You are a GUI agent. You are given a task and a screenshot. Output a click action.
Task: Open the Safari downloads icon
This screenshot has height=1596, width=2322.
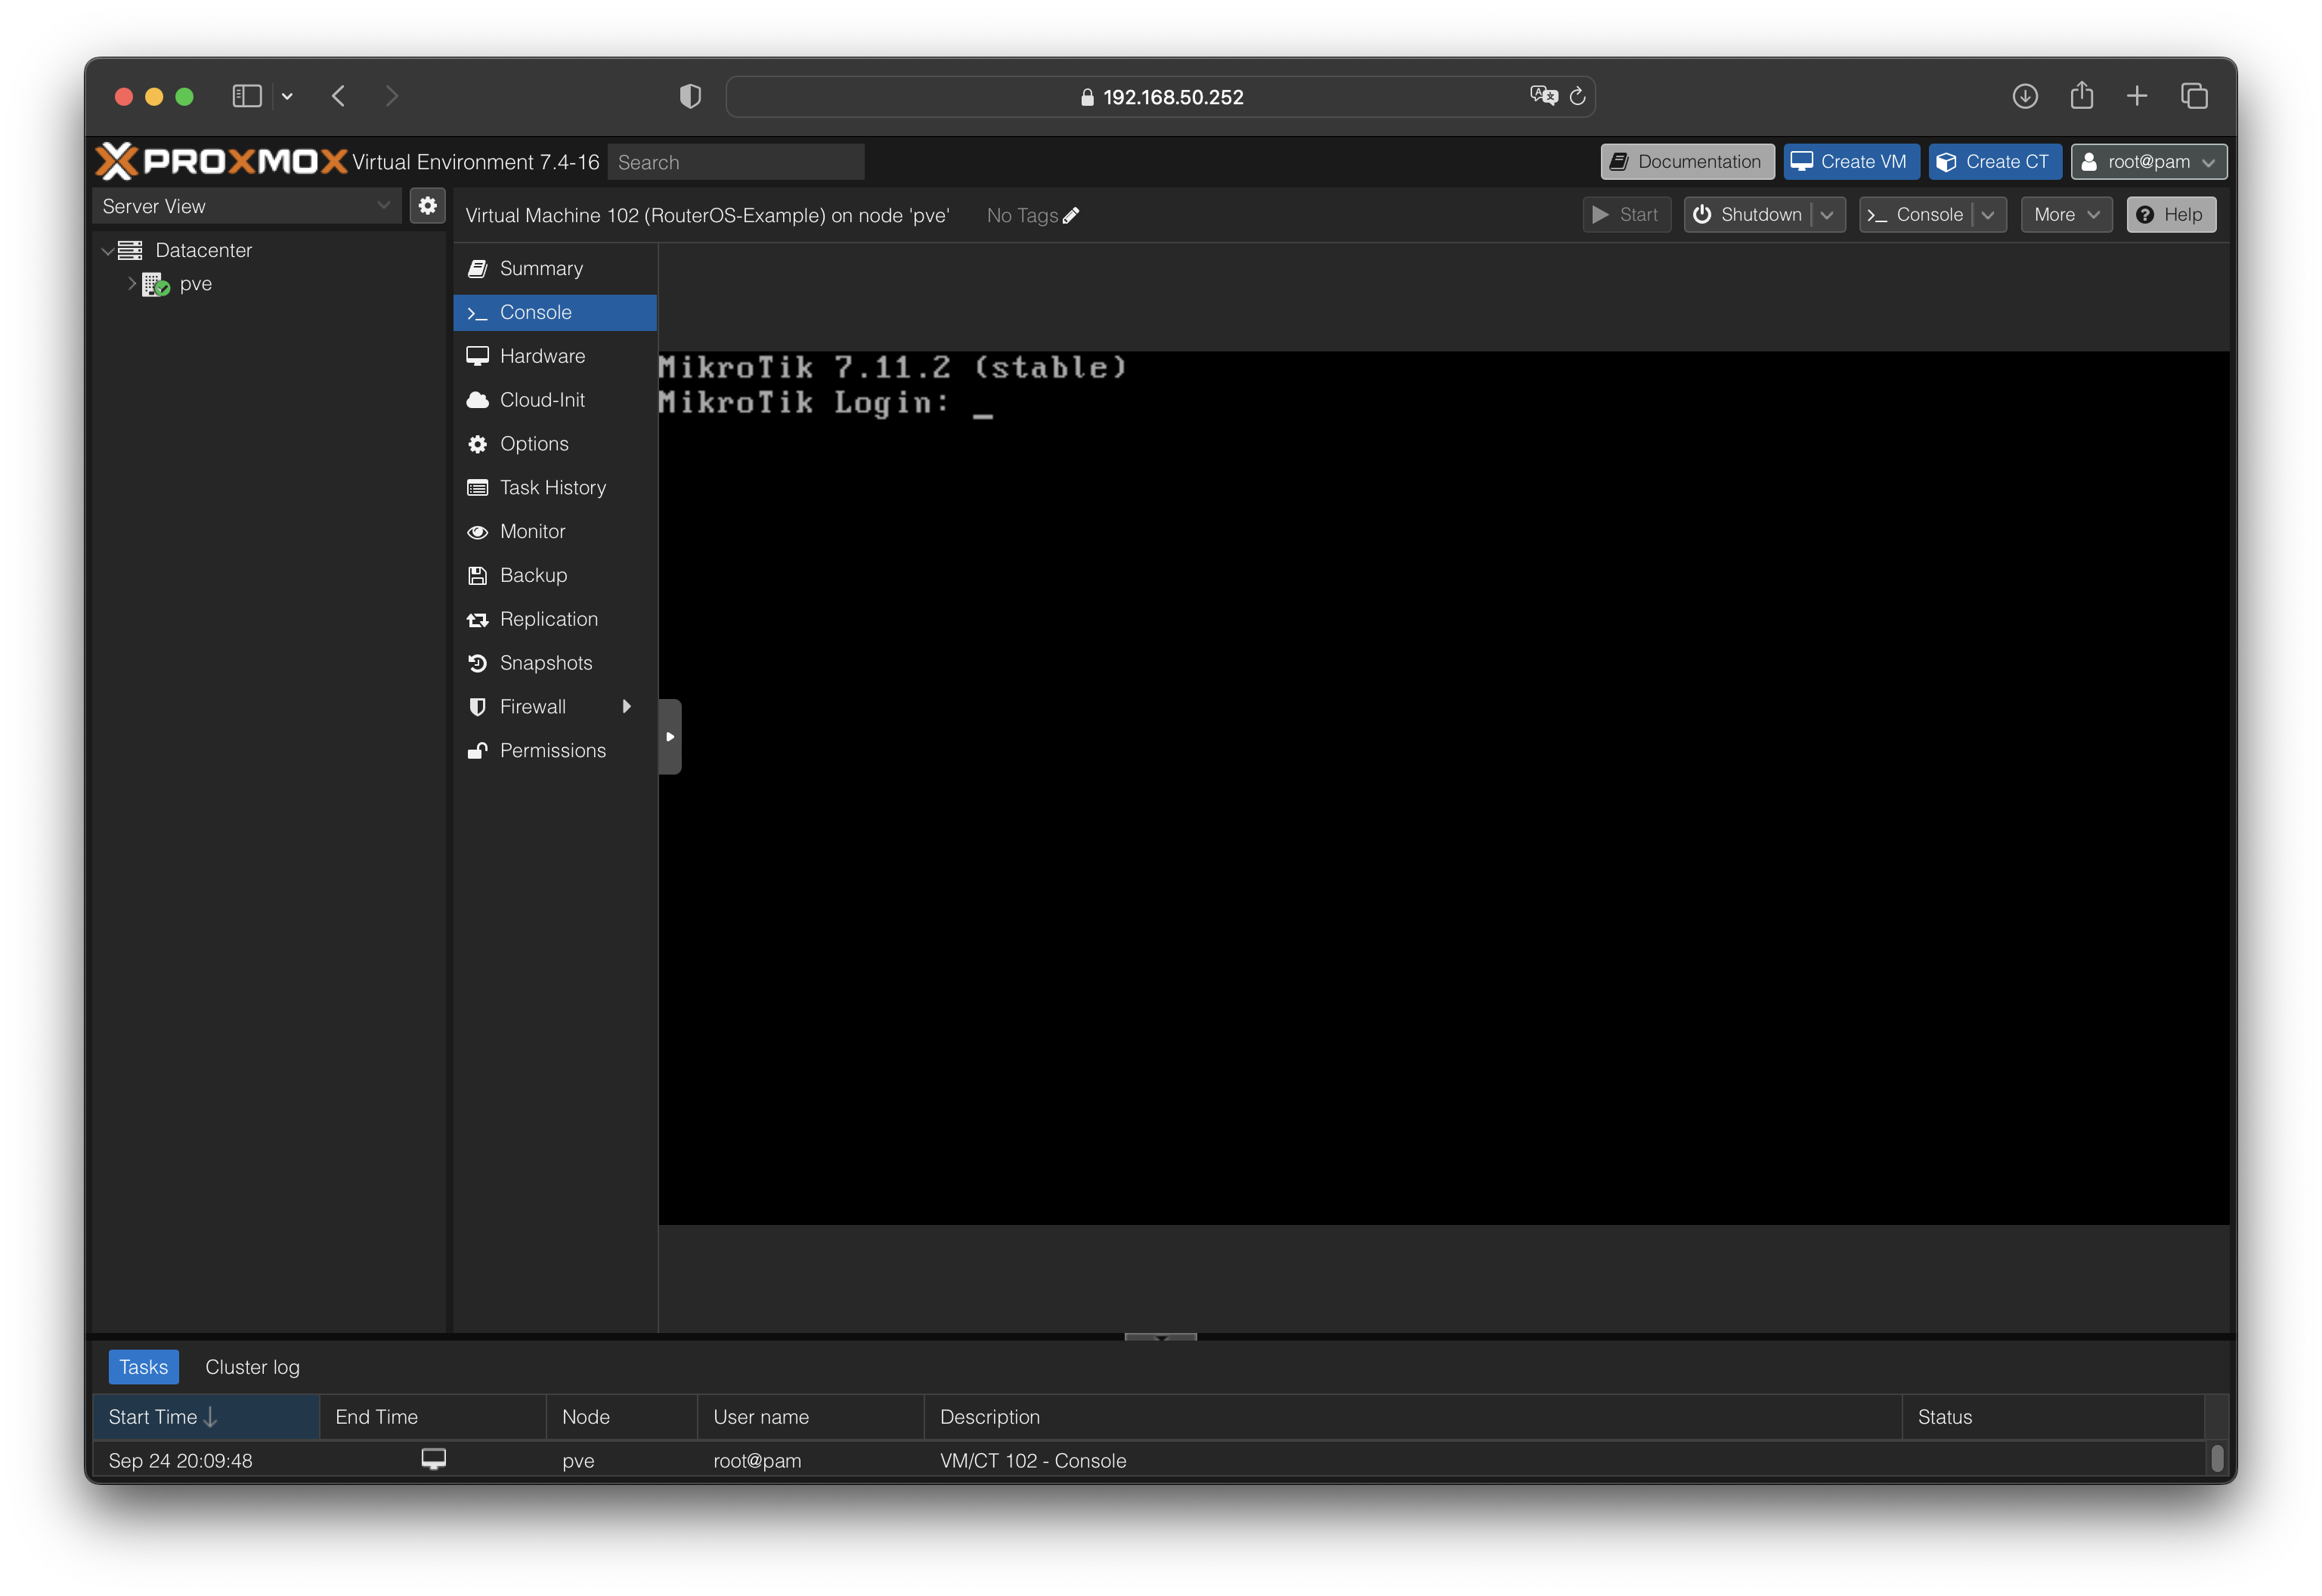tap(2025, 97)
